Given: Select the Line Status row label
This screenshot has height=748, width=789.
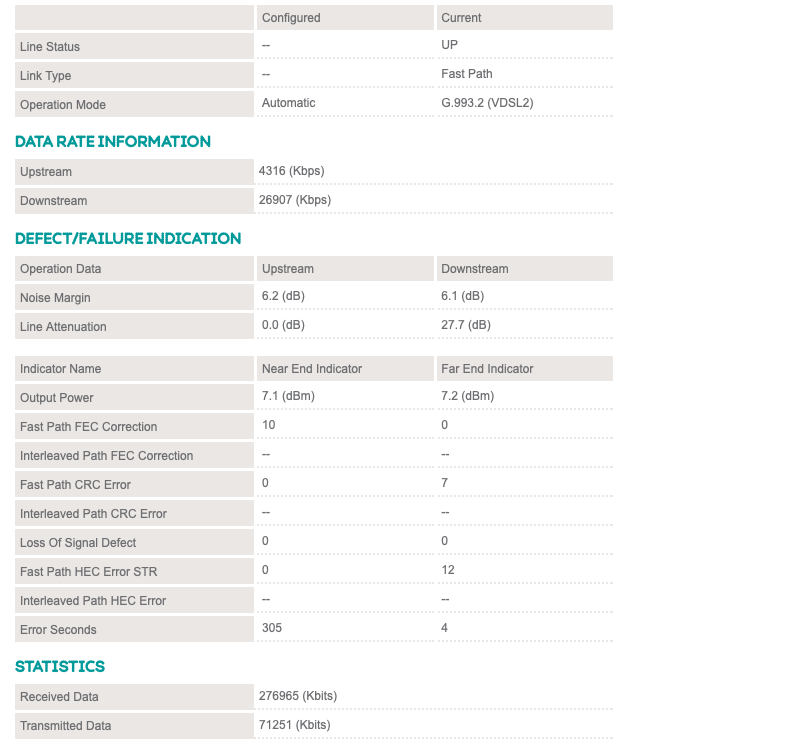Looking at the screenshot, I should pos(50,47).
